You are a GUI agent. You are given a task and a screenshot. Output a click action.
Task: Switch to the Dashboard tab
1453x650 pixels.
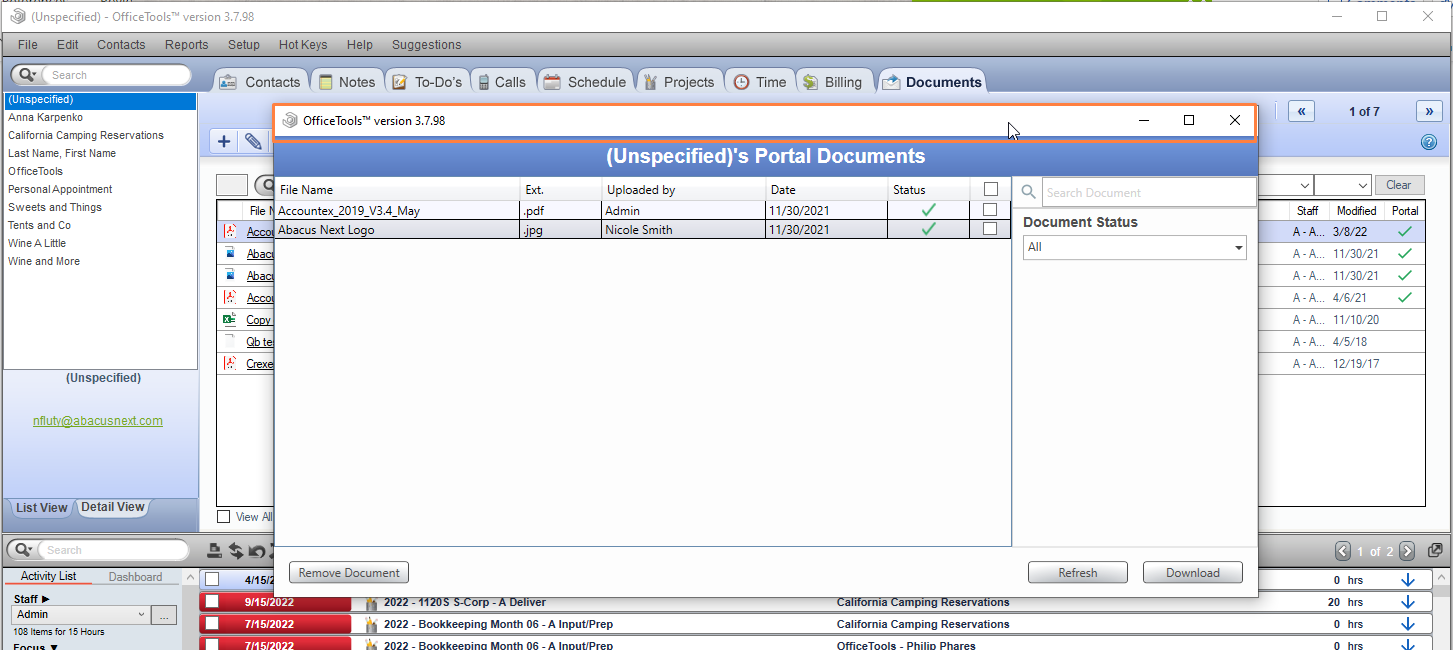[x=136, y=577]
